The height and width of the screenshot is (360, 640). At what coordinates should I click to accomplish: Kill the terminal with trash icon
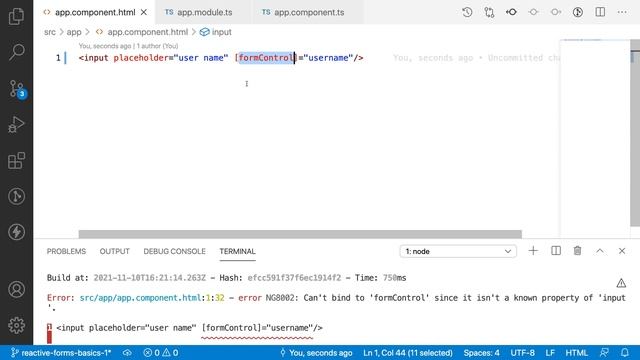pos(578,251)
